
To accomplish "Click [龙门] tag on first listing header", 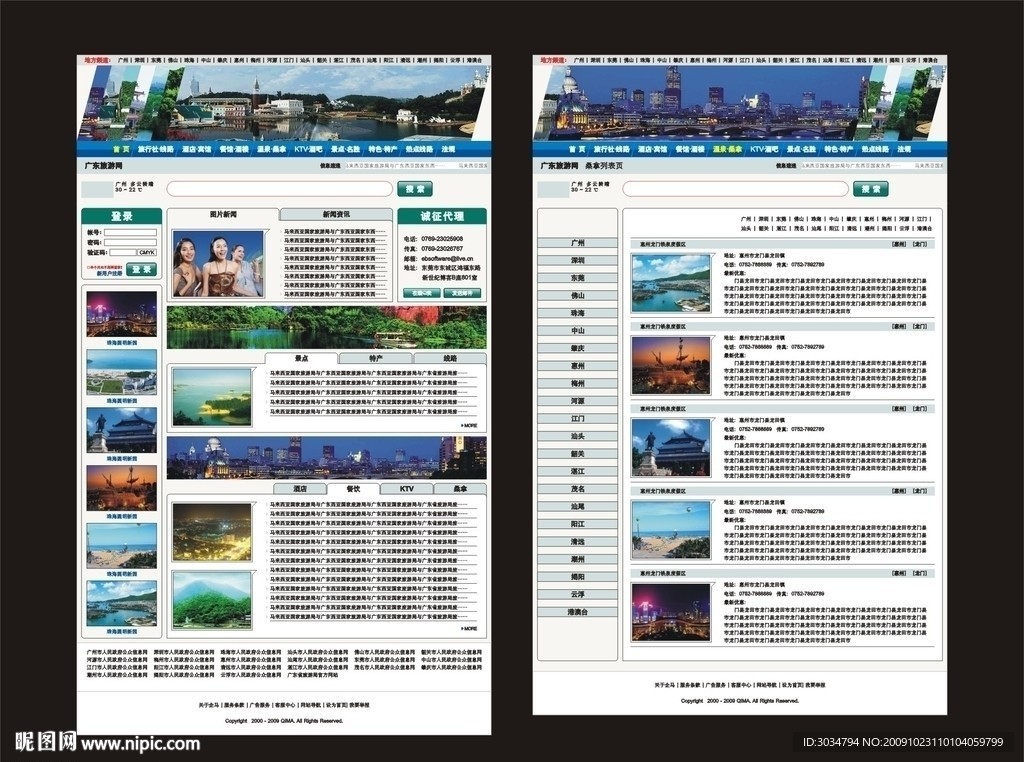I will pos(920,244).
